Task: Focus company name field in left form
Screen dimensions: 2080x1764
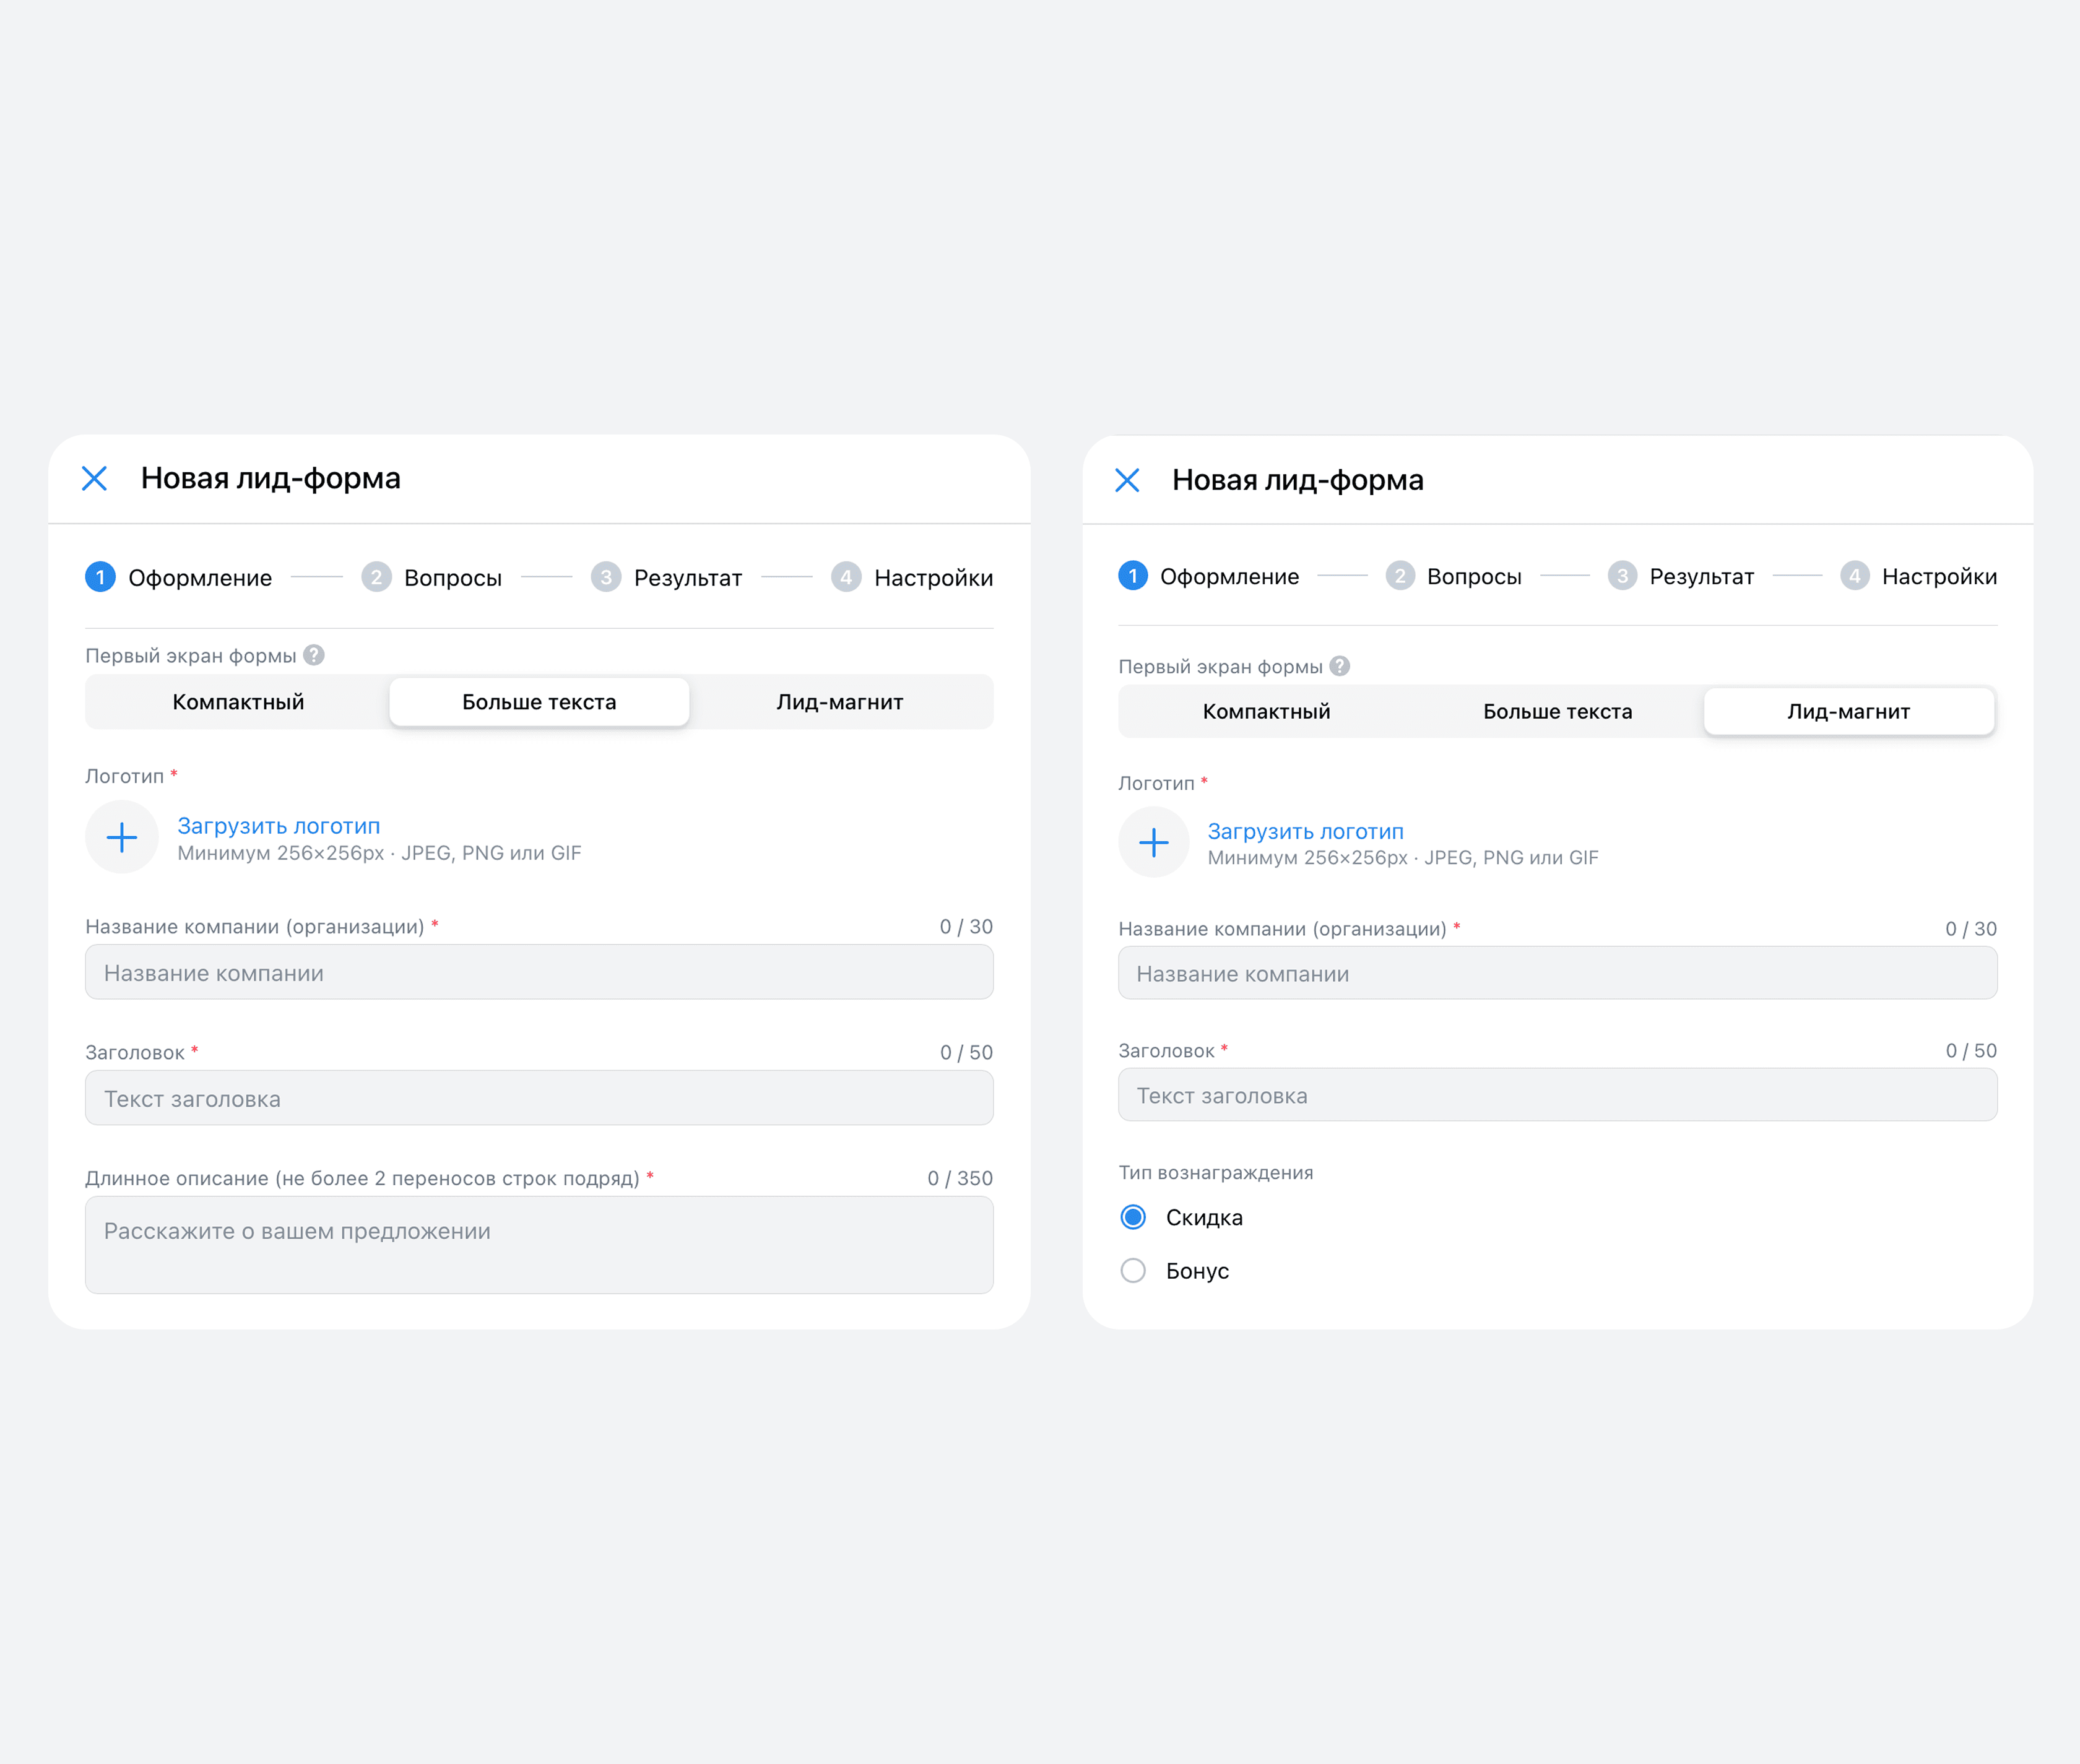Action: (539, 973)
